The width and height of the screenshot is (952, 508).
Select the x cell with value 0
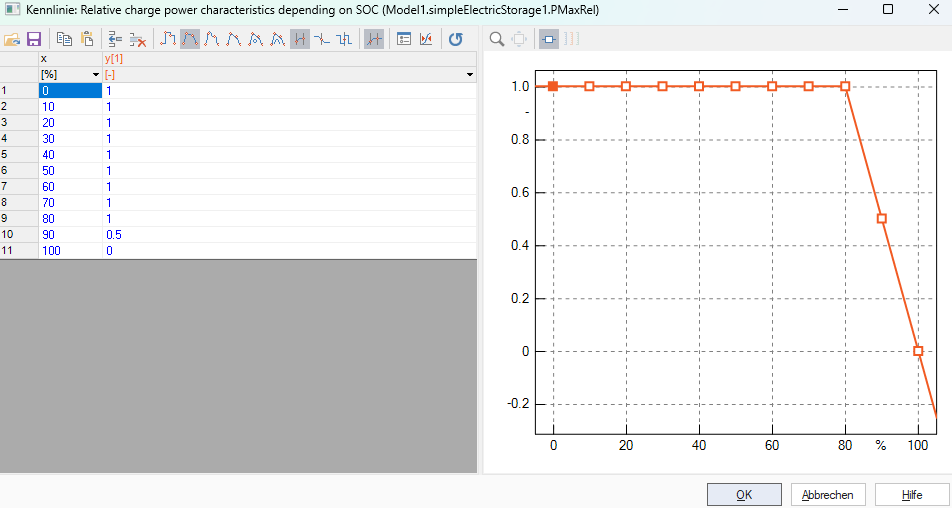[x=70, y=90]
